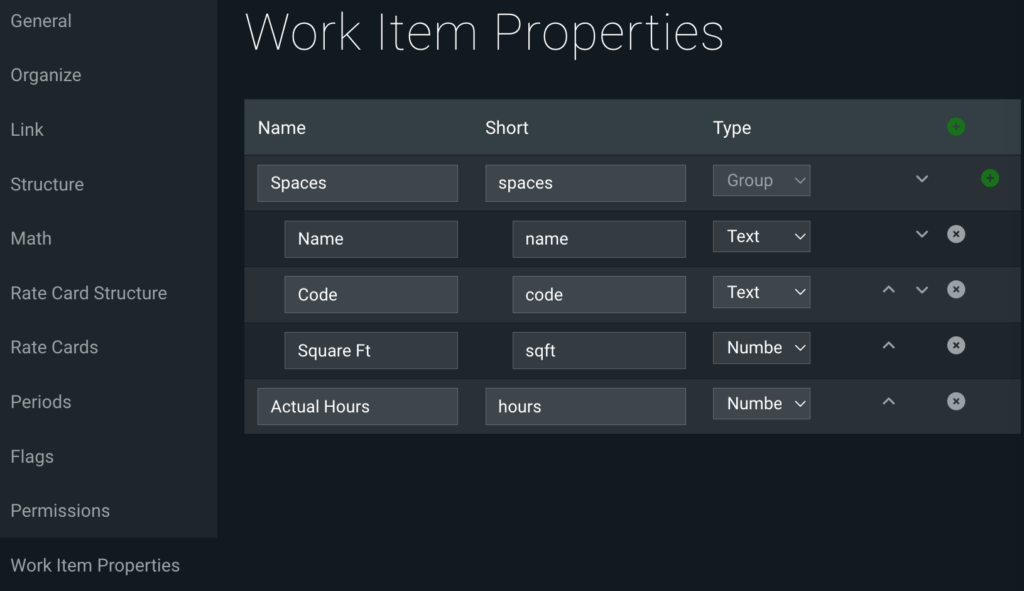Move Code property up
1024x591 pixels.
(889, 290)
